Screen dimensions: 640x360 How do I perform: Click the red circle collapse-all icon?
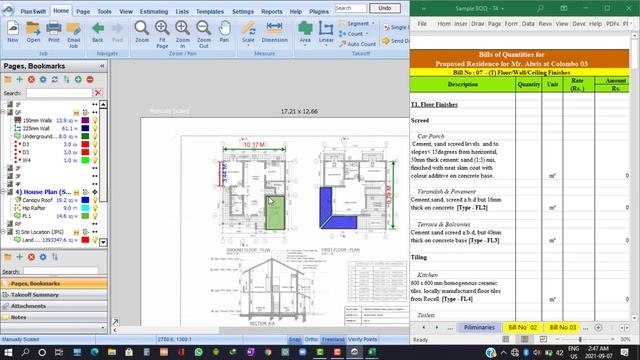[x=90, y=80]
